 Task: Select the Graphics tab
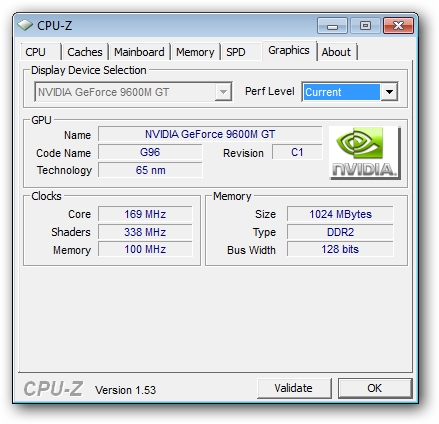[289, 50]
